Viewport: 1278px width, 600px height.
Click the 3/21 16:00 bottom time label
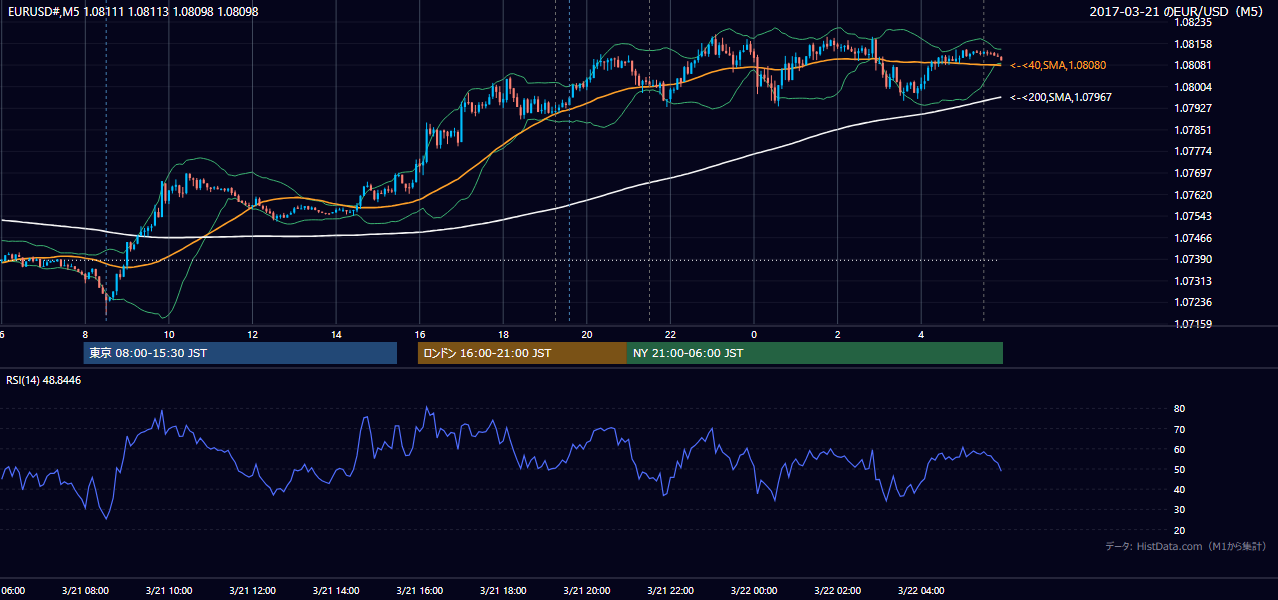pyautogui.click(x=420, y=590)
